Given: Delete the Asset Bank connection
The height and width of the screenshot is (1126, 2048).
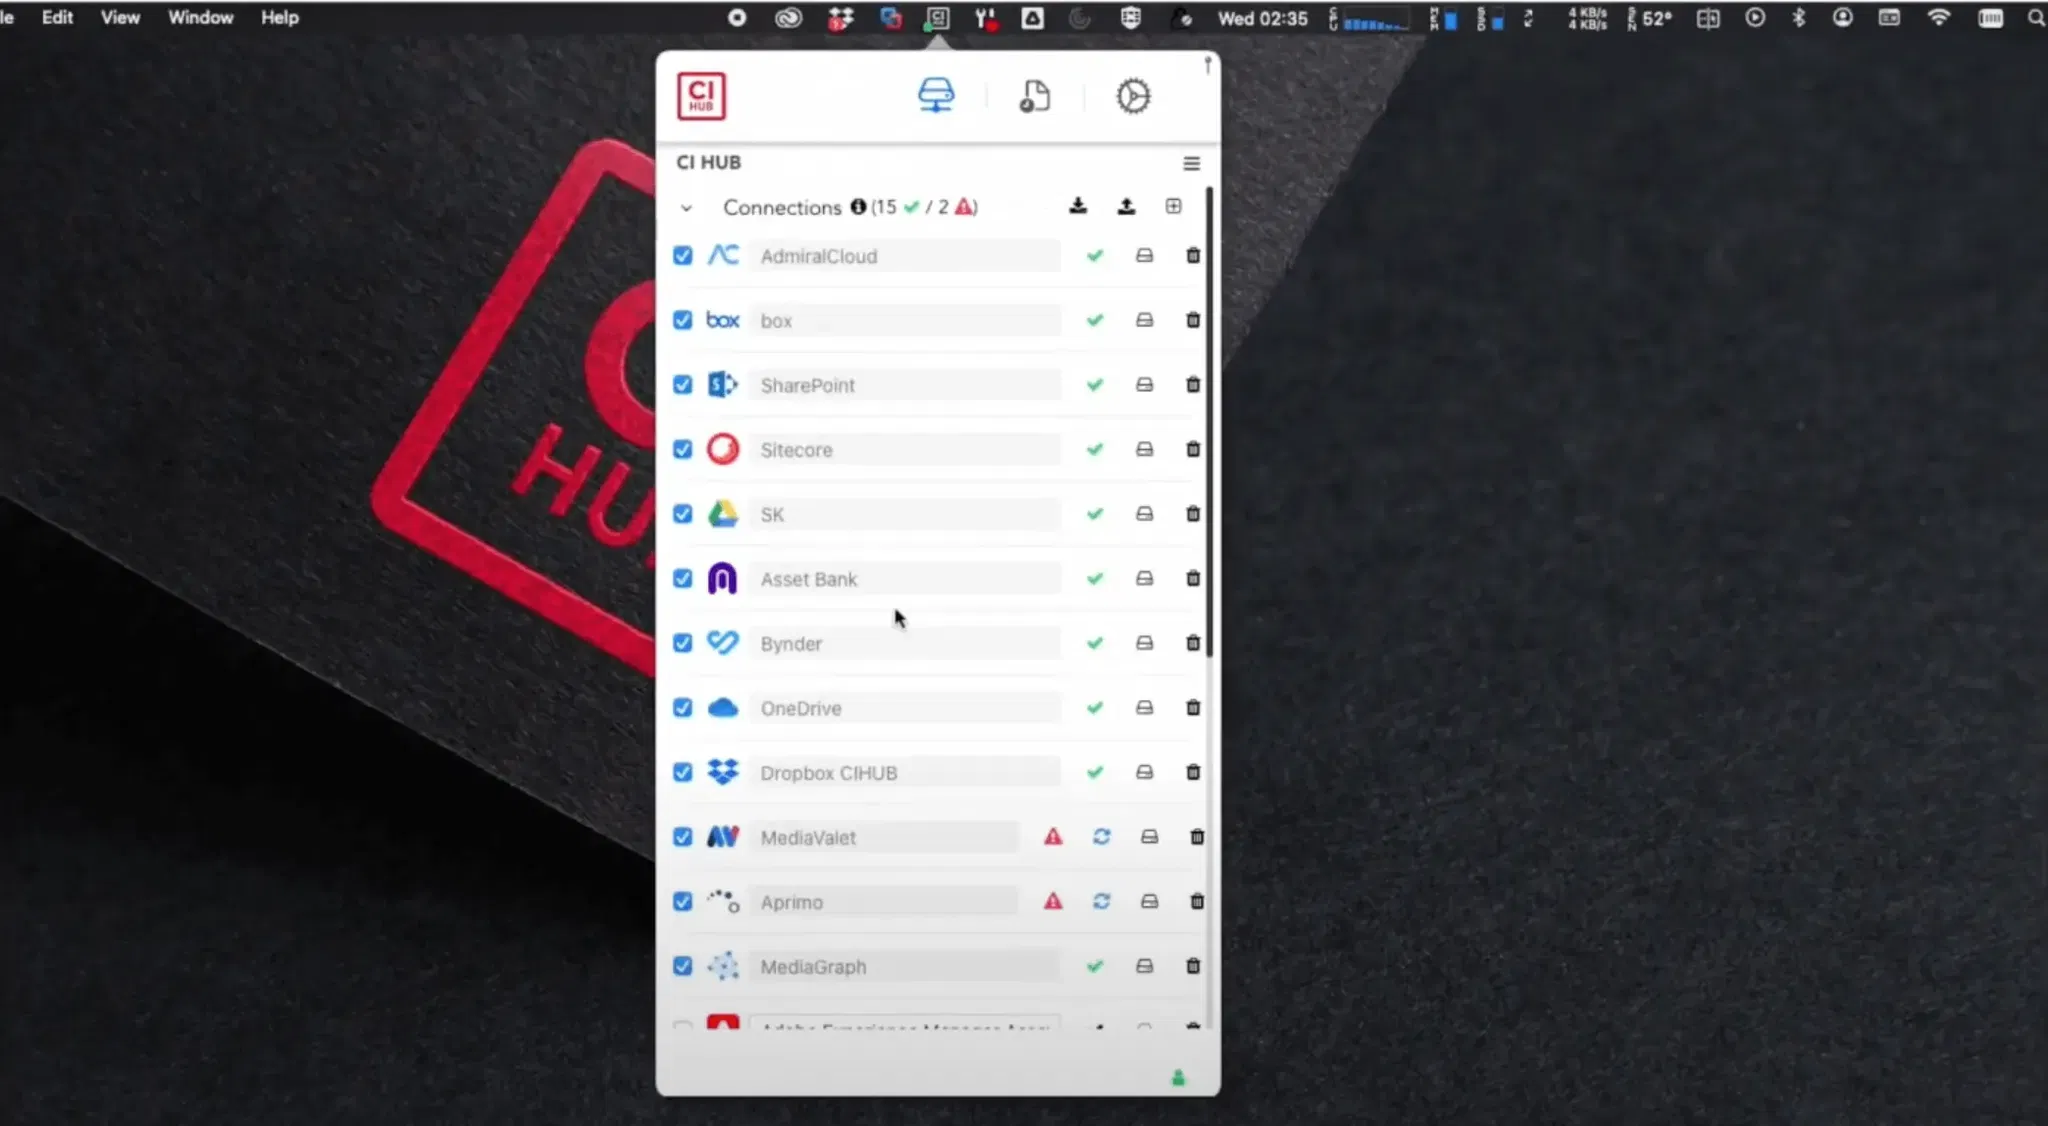Looking at the screenshot, I should pyautogui.click(x=1193, y=579).
